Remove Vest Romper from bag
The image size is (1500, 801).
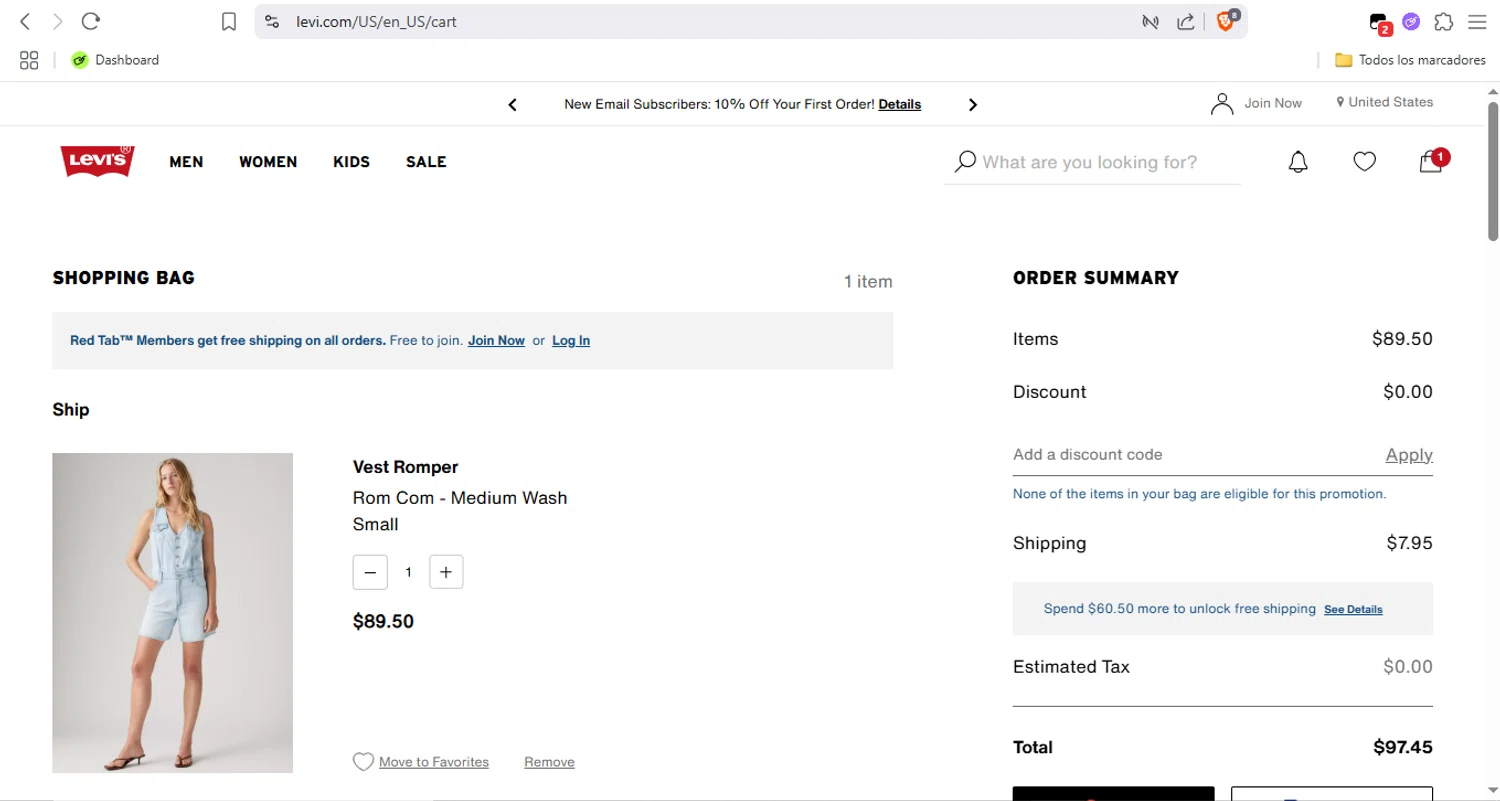549,762
